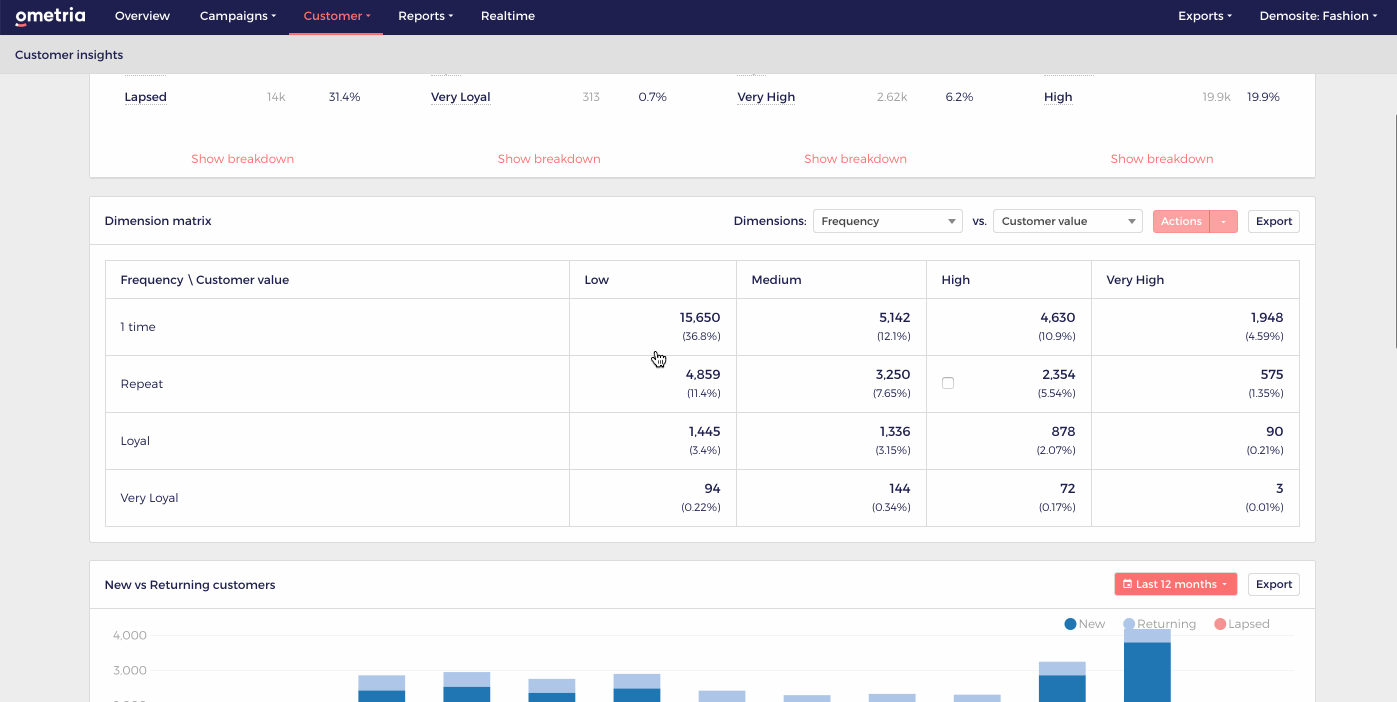Click the High segment label in summary

coord(1058,97)
